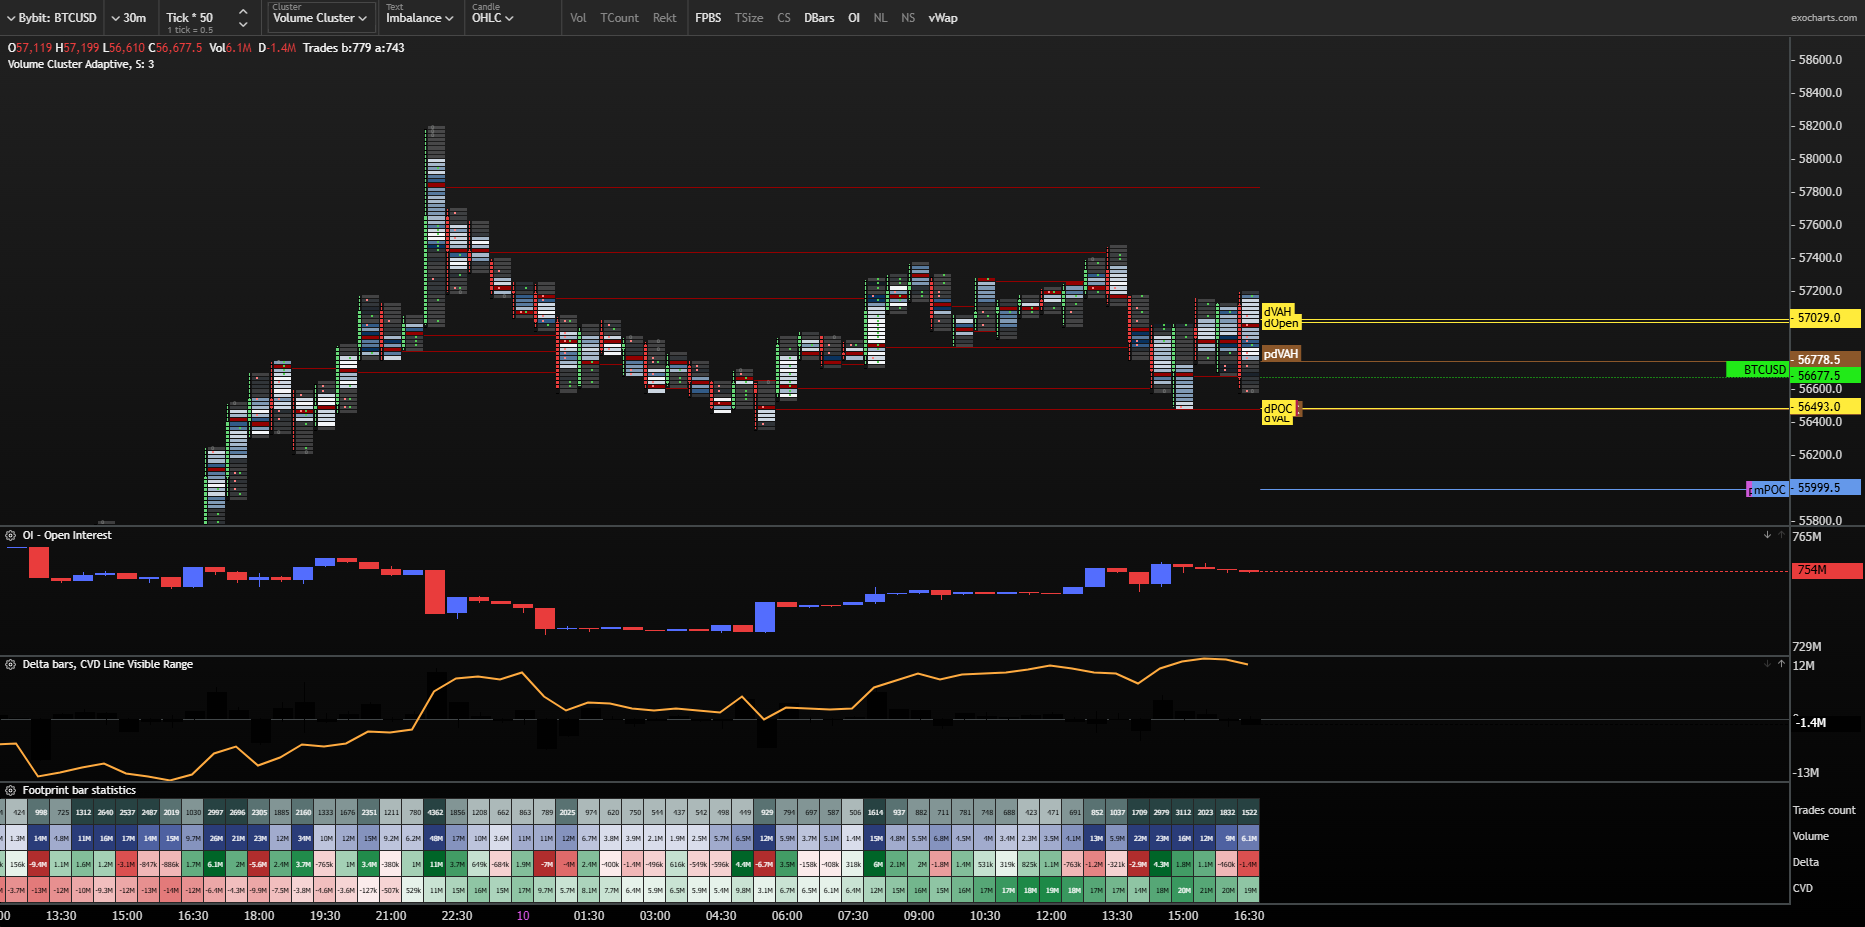1865x927 pixels.
Task: Decrease the tick multiplier with down arrow
Action: click(243, 25)
